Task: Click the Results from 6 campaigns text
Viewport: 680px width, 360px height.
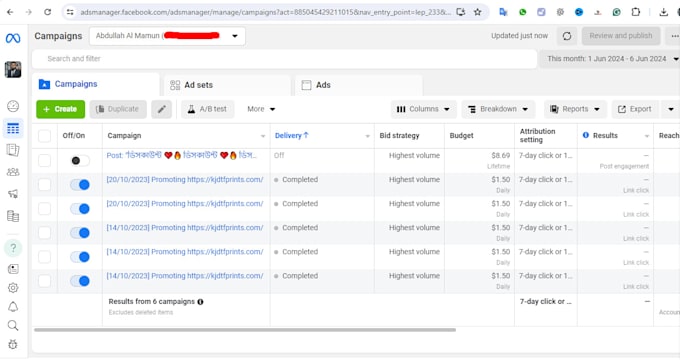Action: (x=151, y=301)
